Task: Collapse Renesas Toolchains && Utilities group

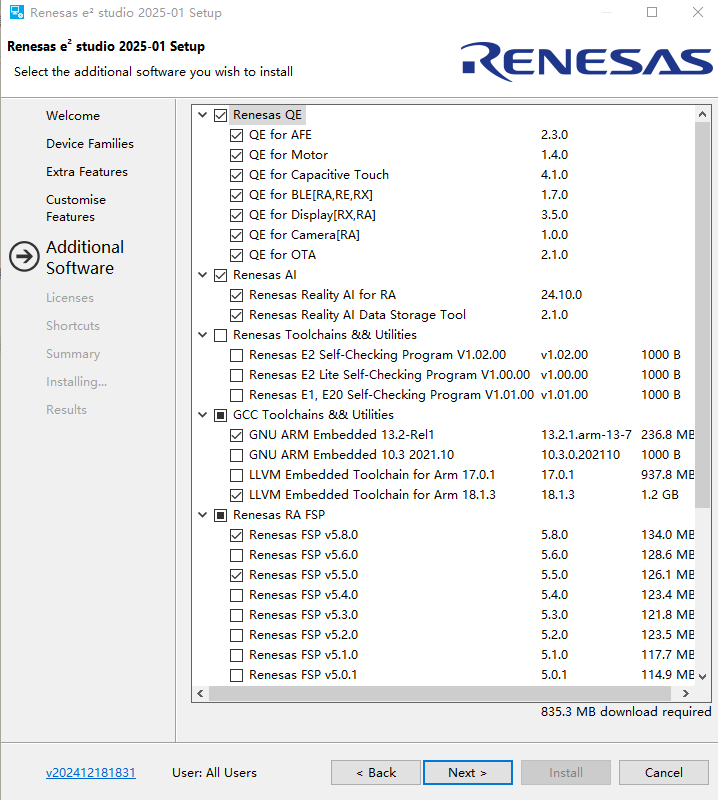Action: click(203, 335)
